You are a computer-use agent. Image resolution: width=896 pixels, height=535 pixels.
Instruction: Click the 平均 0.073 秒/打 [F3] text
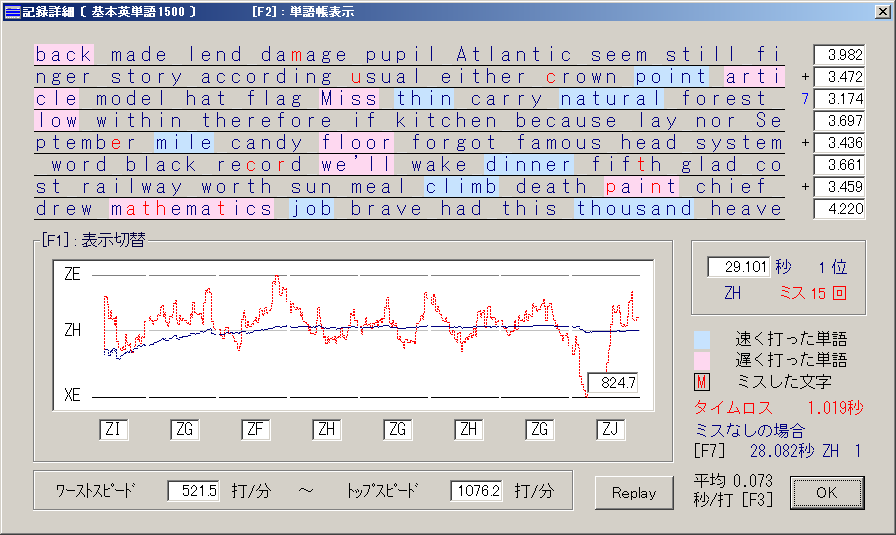[733, 490]
